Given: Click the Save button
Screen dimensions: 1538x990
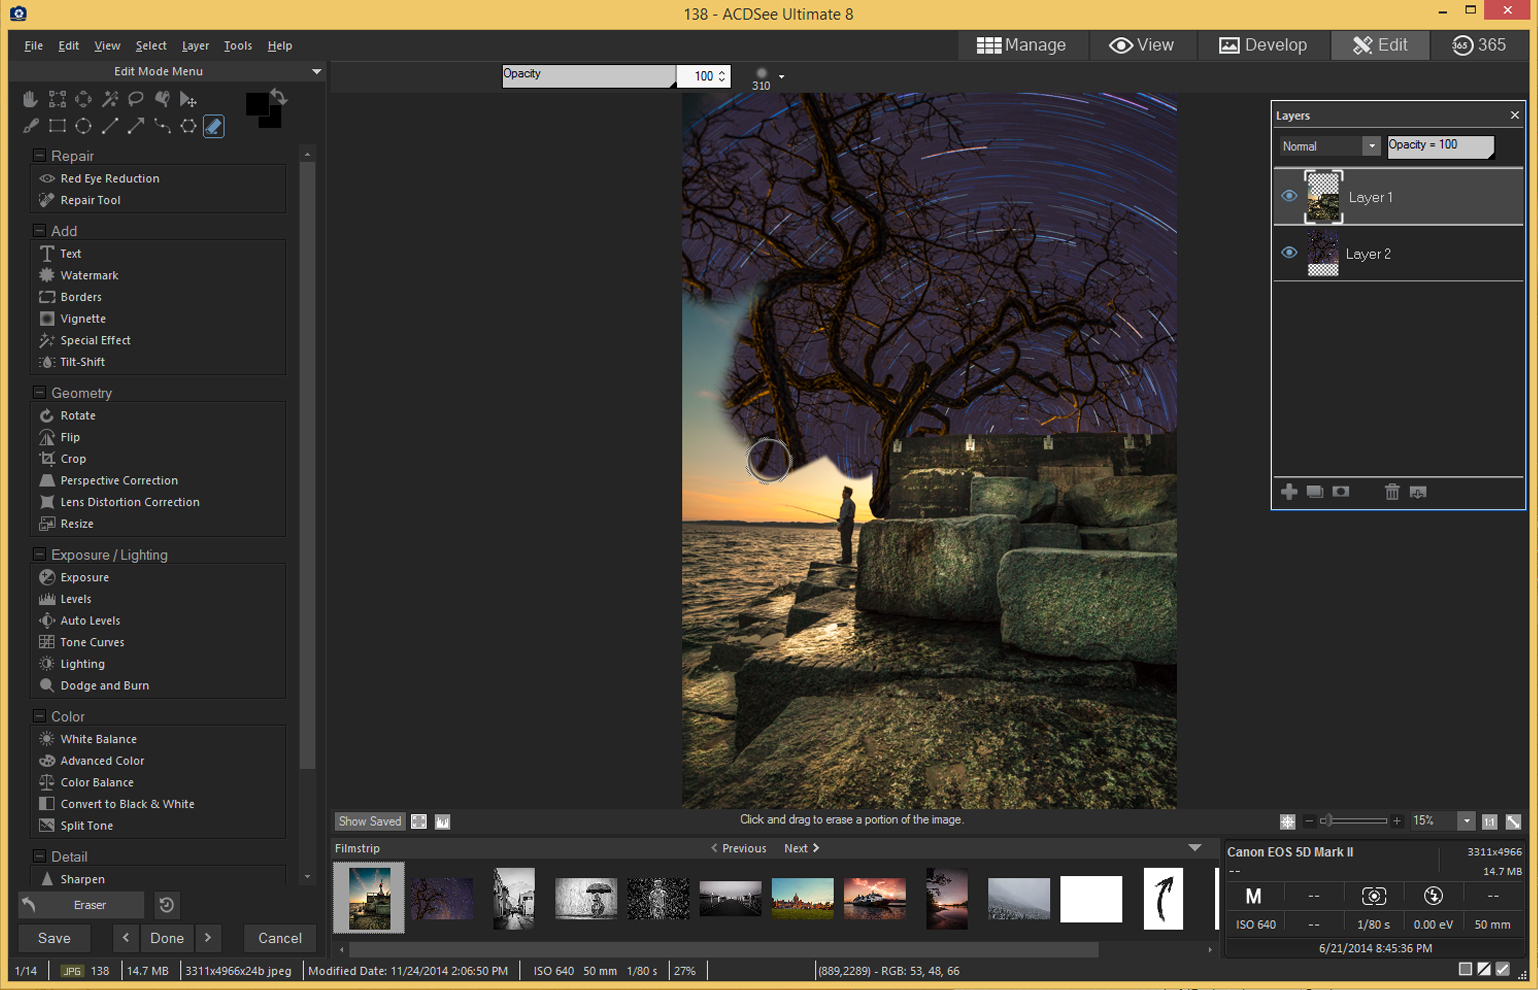Looking at the screenshot, I should click(54, 938).
